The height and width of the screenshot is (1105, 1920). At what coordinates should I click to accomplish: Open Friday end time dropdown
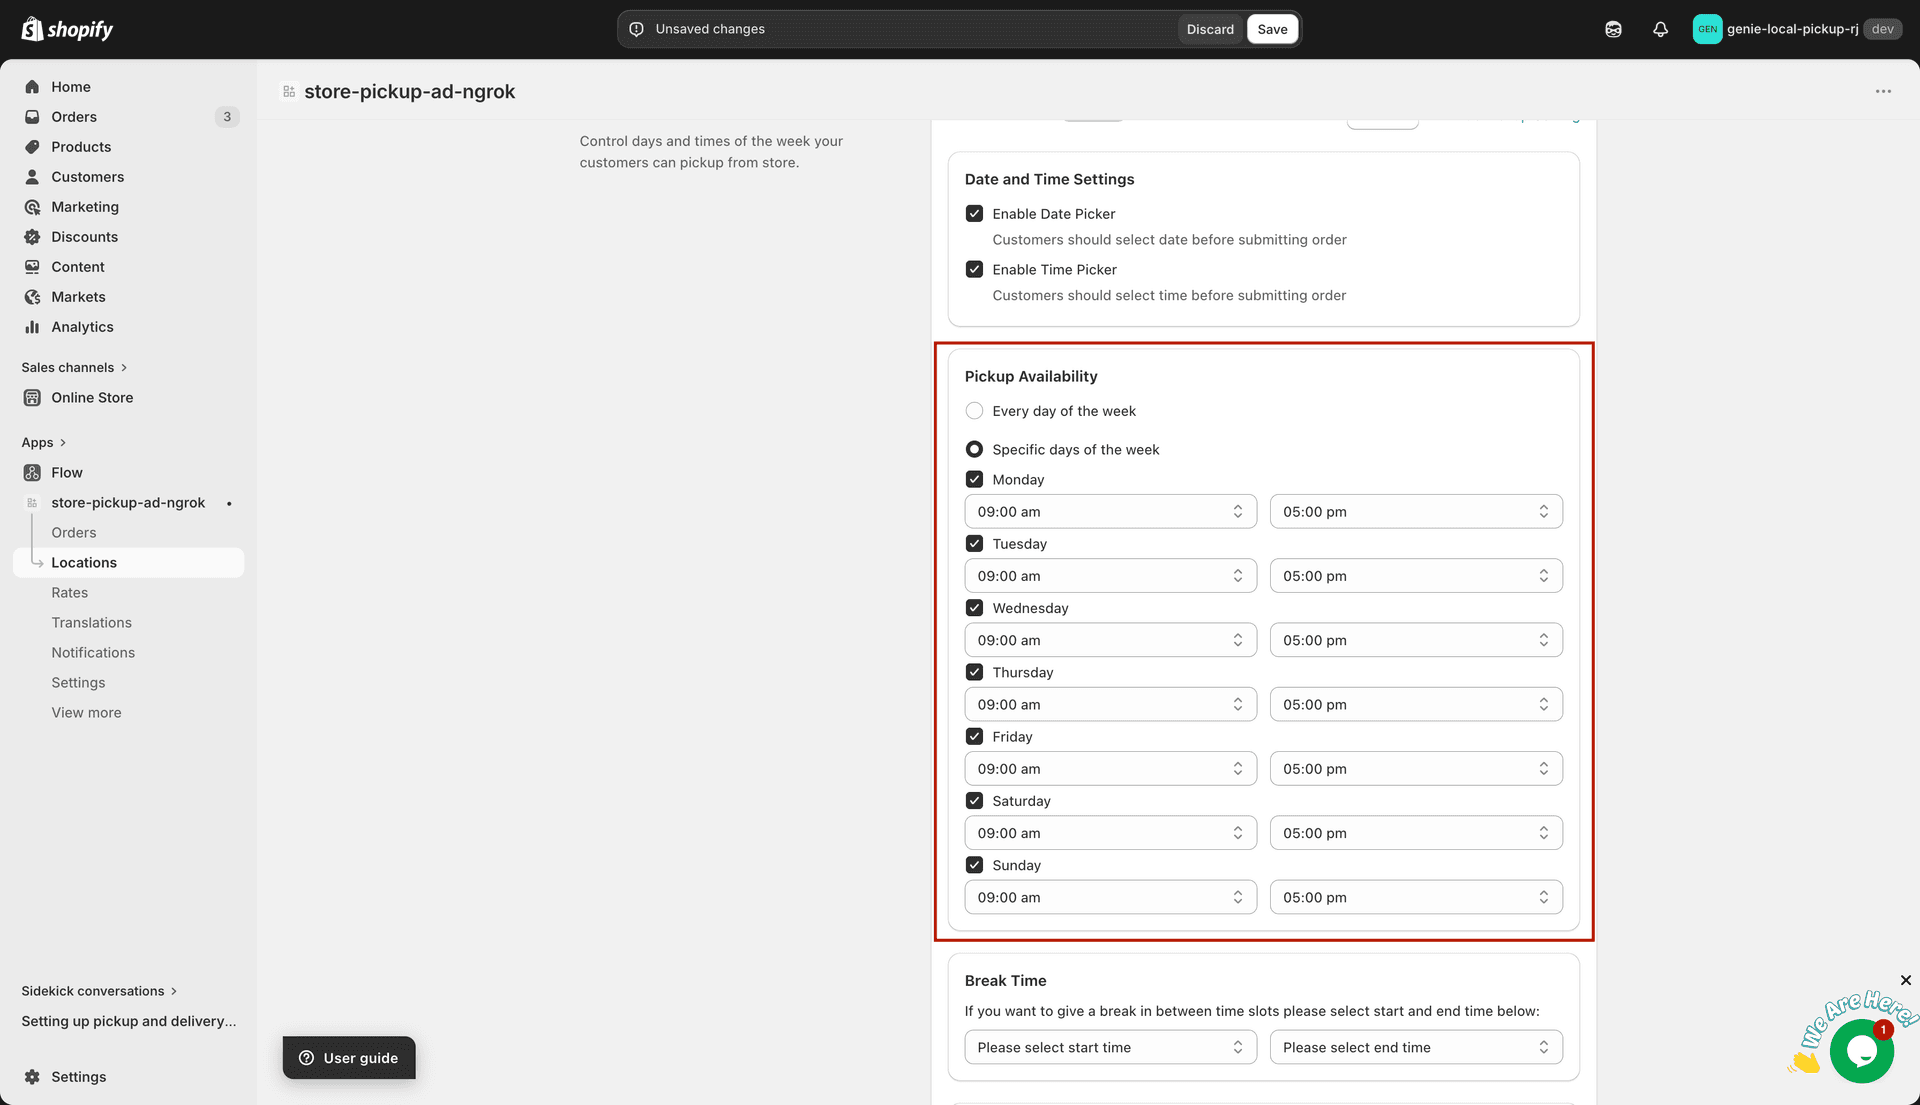pyautogui.click(x=1415, y=769)
